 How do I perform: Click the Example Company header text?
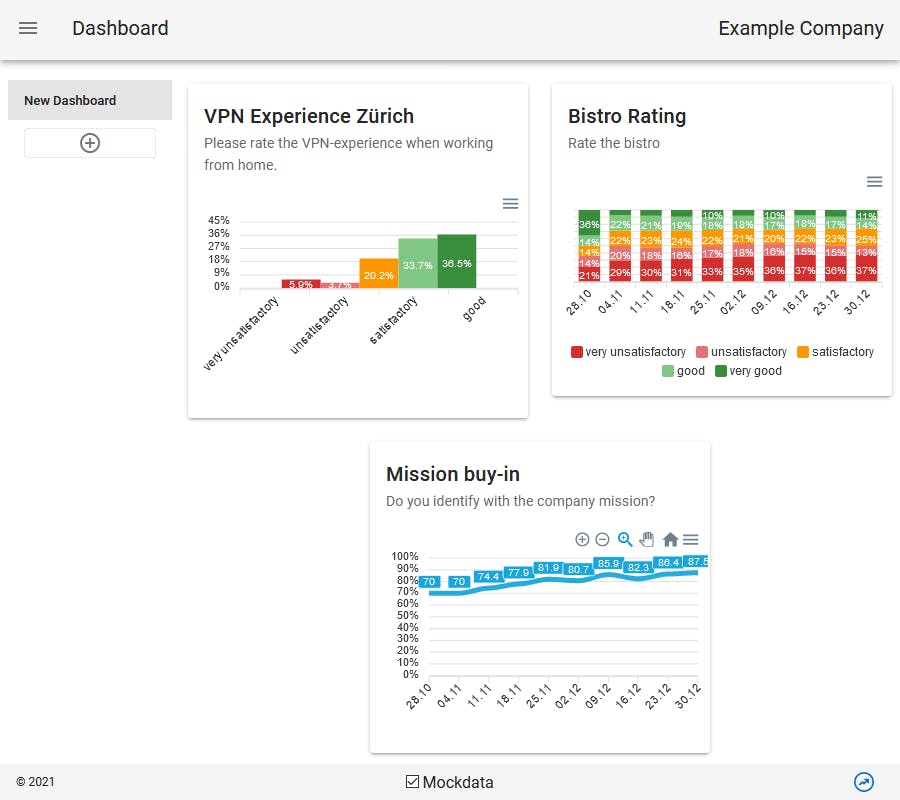[801, 28]
